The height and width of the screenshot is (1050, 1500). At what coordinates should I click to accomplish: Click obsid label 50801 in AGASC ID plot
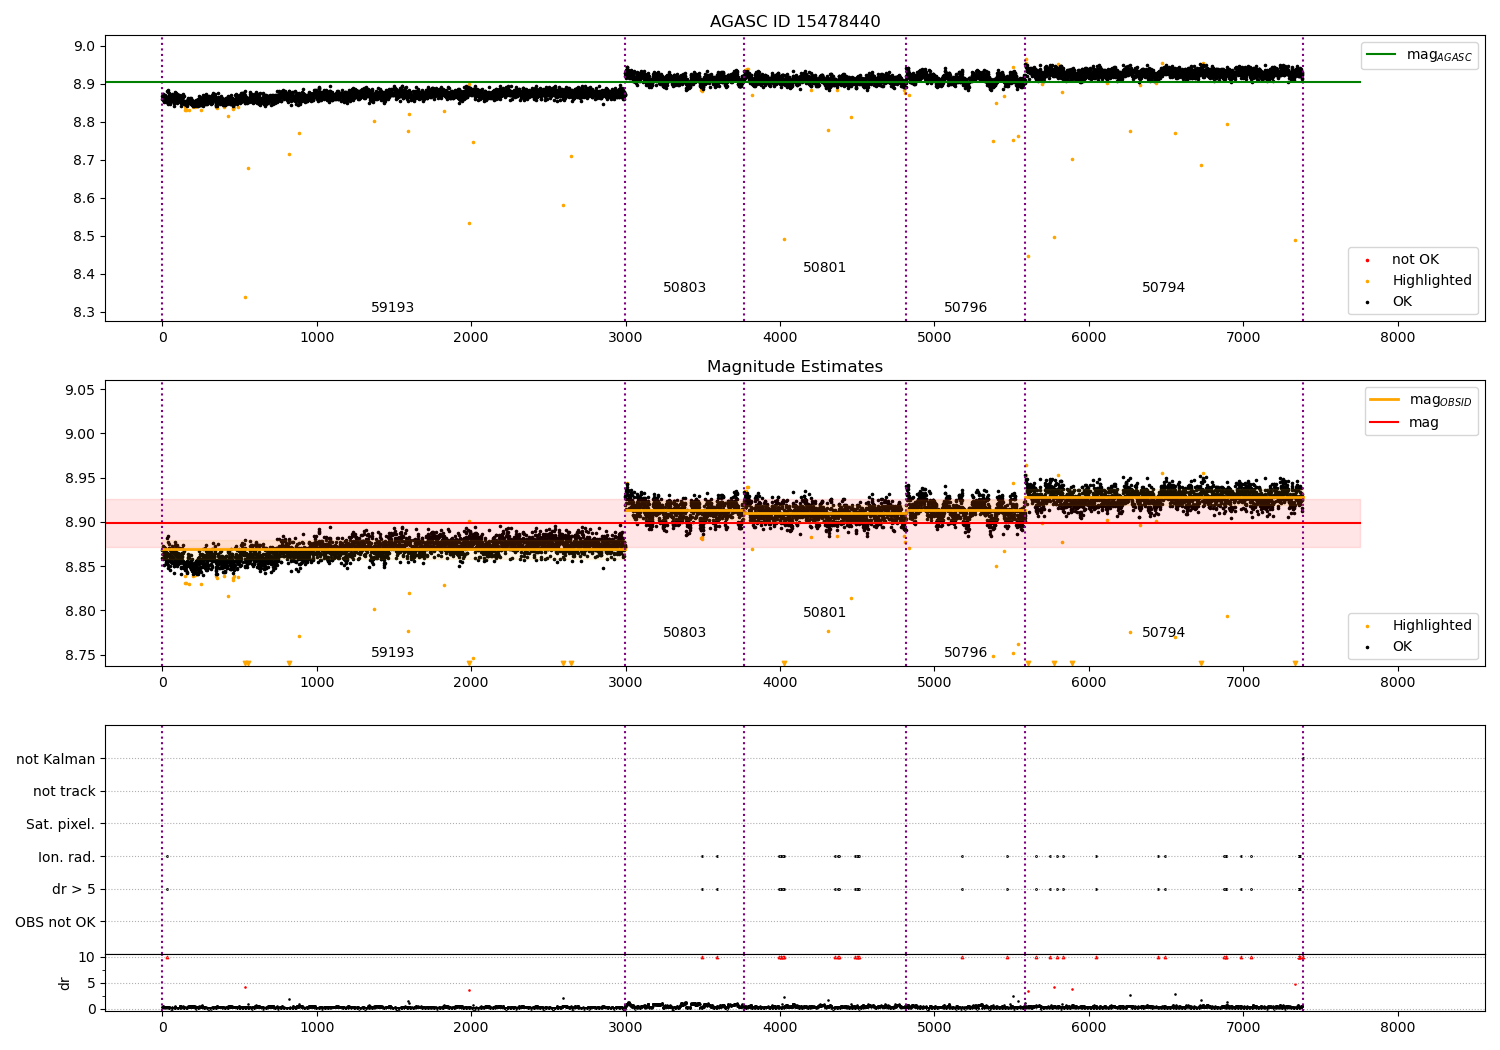coord(824,268)
